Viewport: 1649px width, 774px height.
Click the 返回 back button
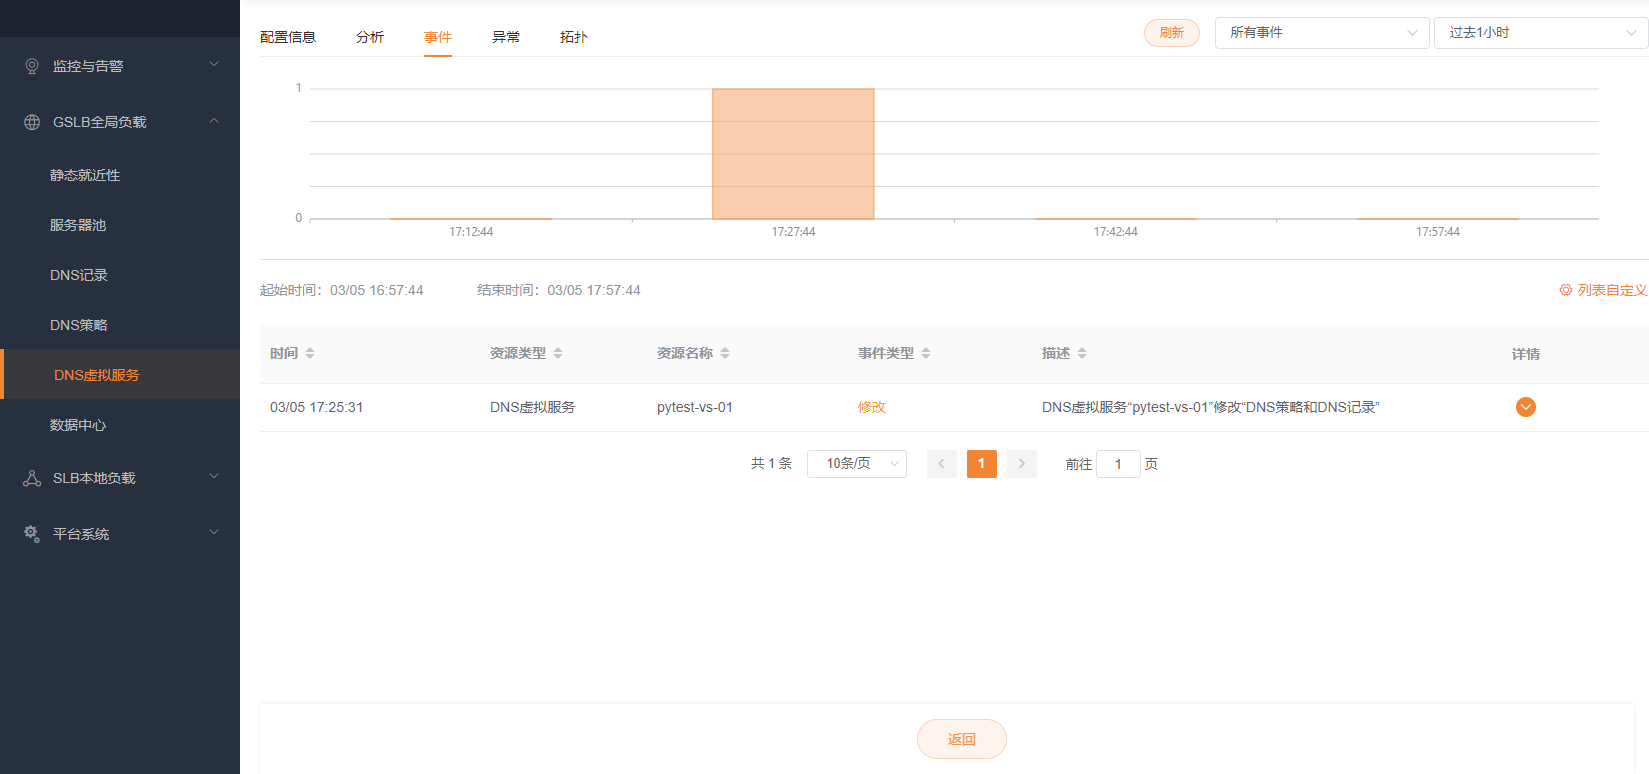click(x=961, y=739)
